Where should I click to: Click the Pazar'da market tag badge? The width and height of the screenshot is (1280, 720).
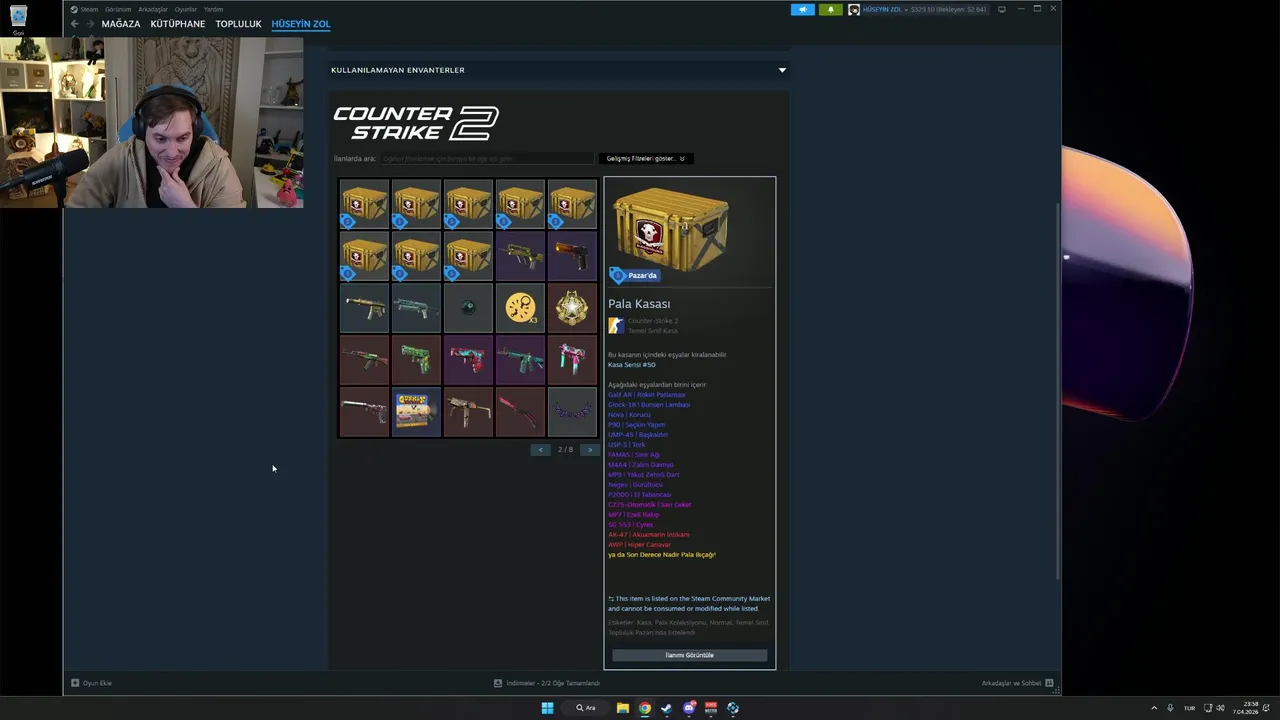(x=635, y=275)
